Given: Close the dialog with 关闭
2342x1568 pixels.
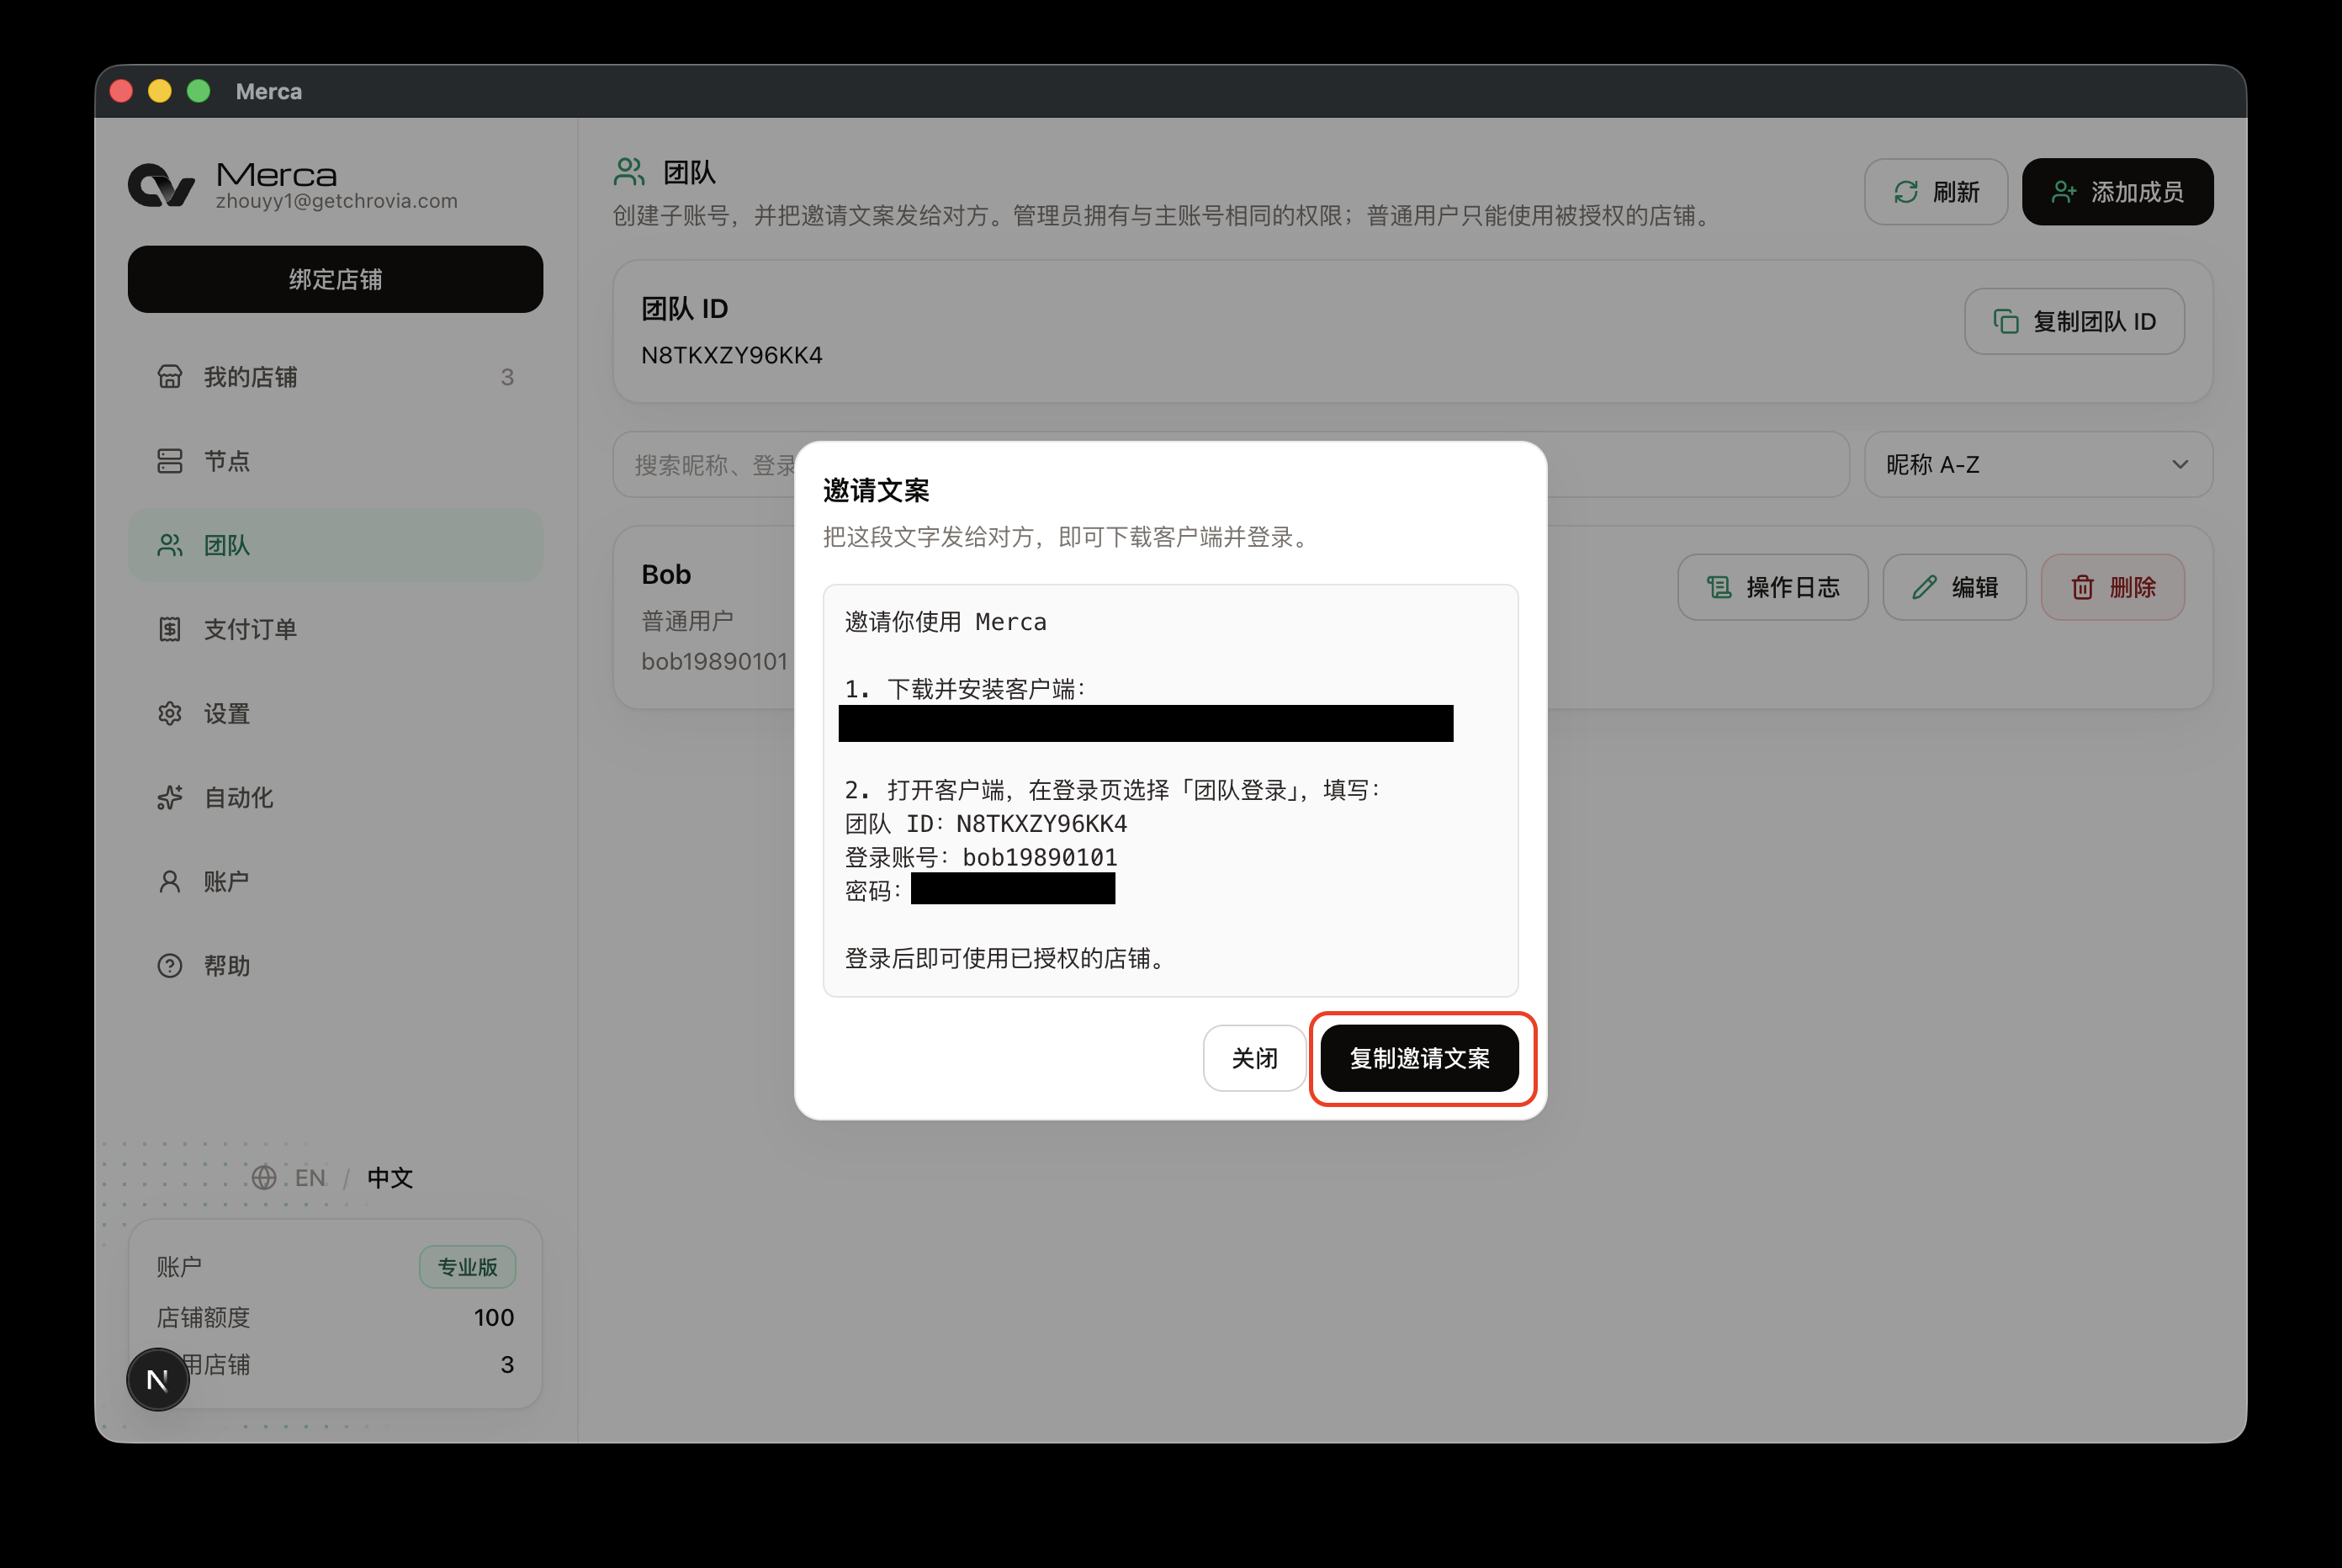Looking at the screenshot, I should tap(1254, 1058).
